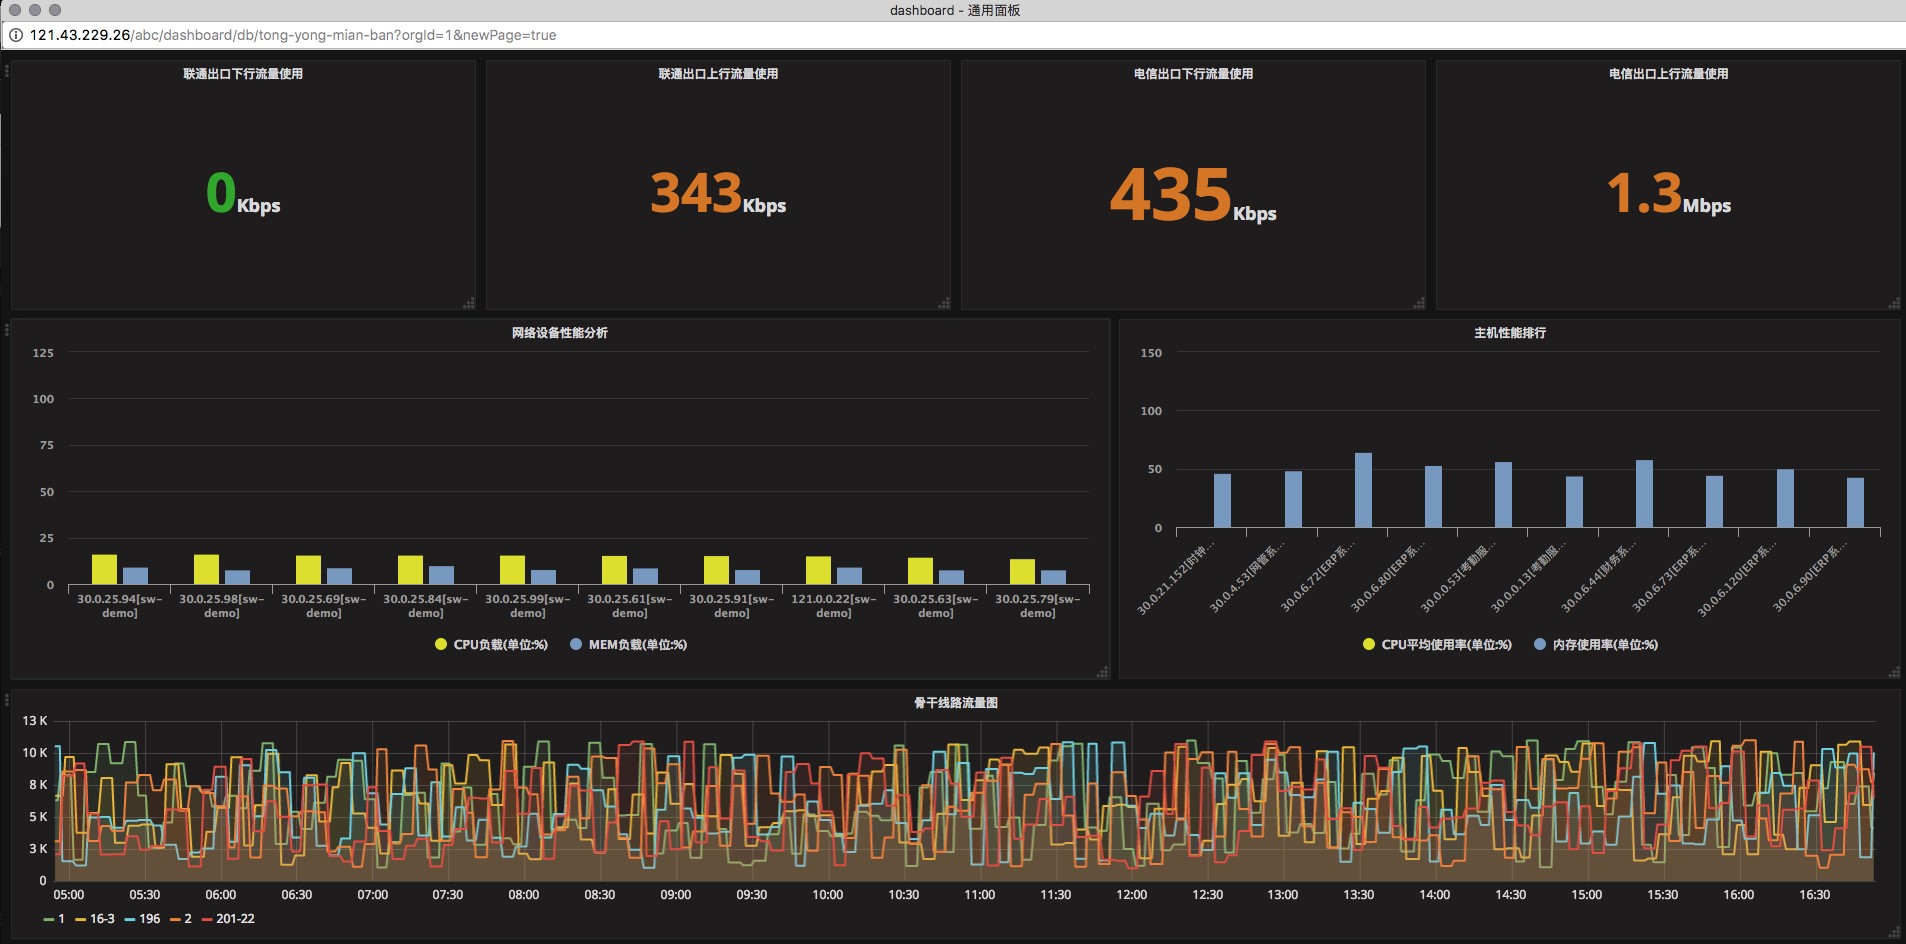Click resize grip of 联通出口下行流量使用 panel

tap(468, 303)
